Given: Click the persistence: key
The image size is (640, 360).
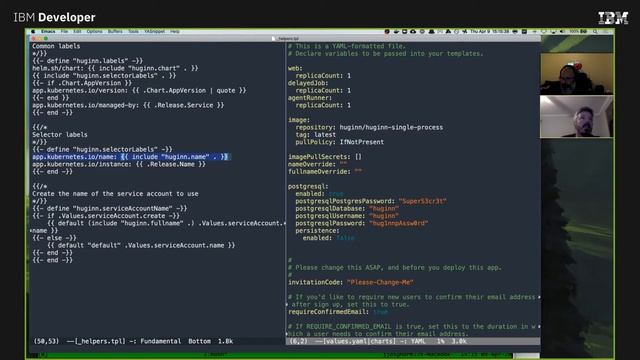Looking at the screenshot, I should [317, 231].
